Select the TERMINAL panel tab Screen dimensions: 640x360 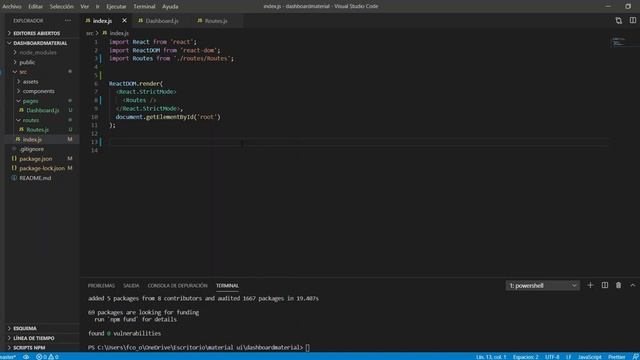tap(227, 285)
